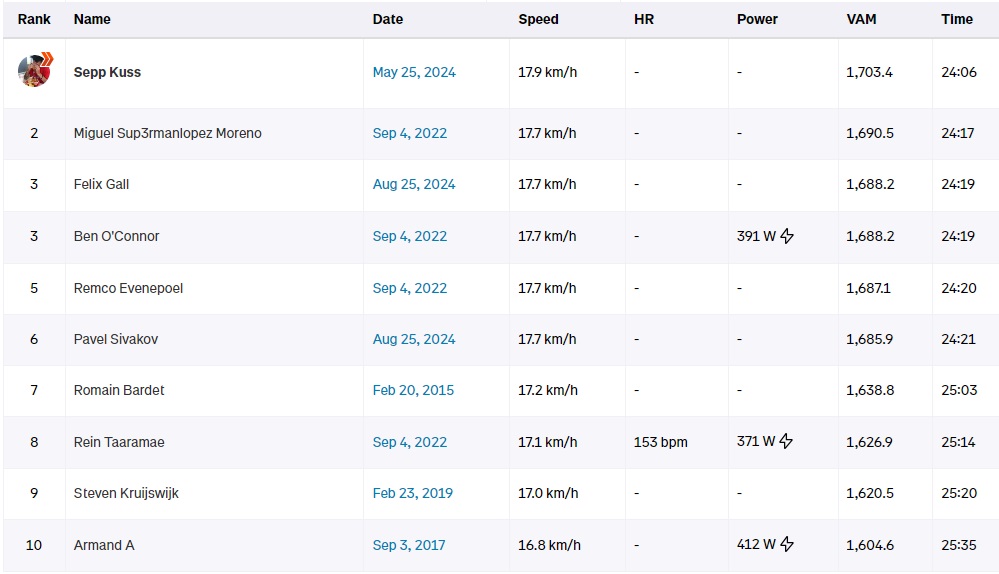The image size is (999, 574).
Task: Open the Sep 3, 2017 activity link
Action: [409, 545]
